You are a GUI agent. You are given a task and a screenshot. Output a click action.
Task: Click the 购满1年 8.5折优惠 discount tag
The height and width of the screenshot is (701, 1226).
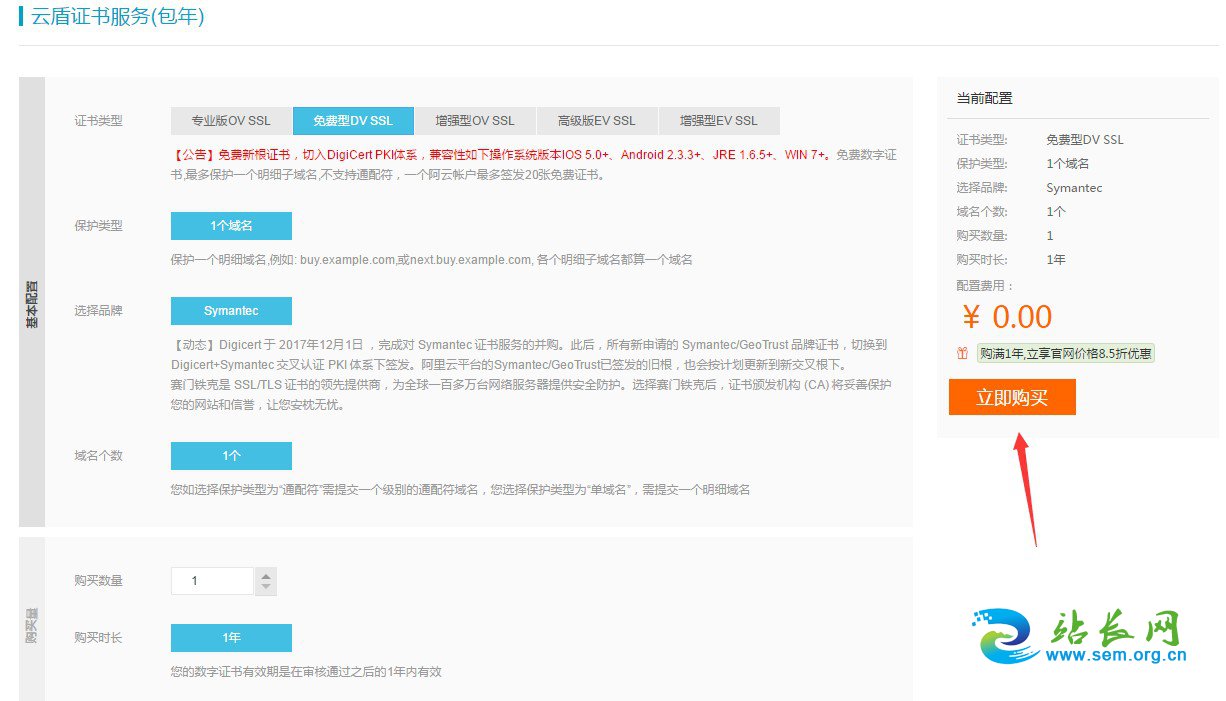point(1065,353)
